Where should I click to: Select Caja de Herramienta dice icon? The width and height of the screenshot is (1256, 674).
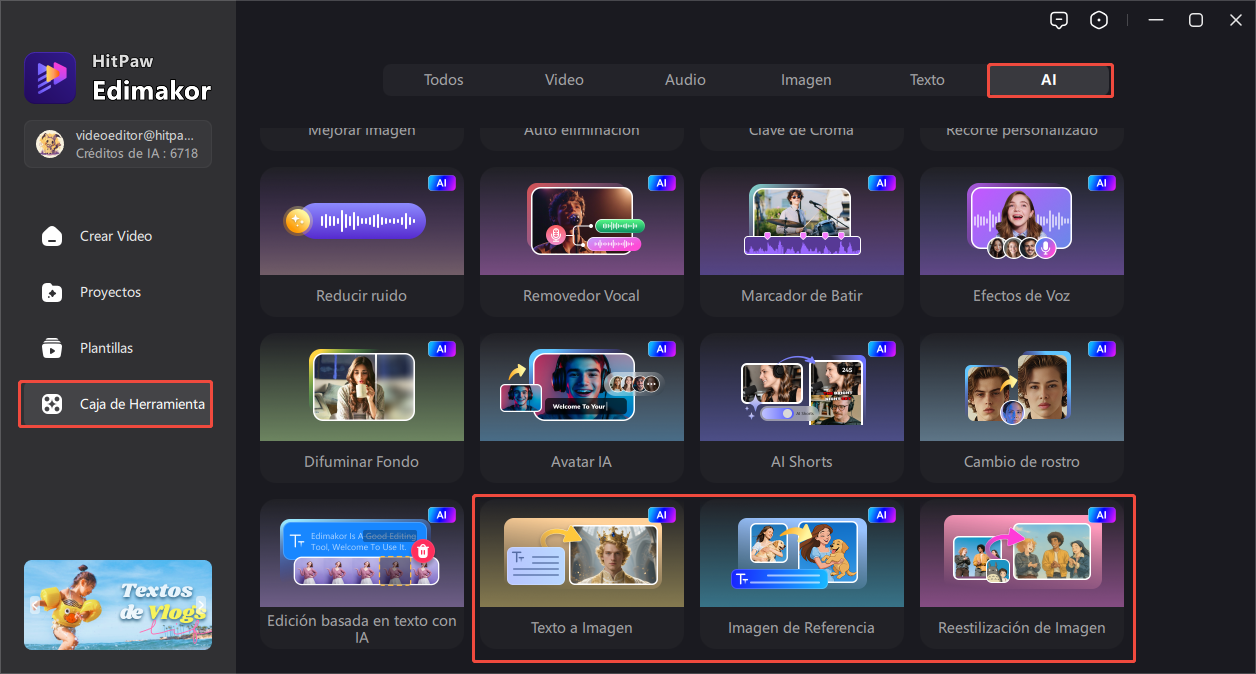[x=51, y=404]
